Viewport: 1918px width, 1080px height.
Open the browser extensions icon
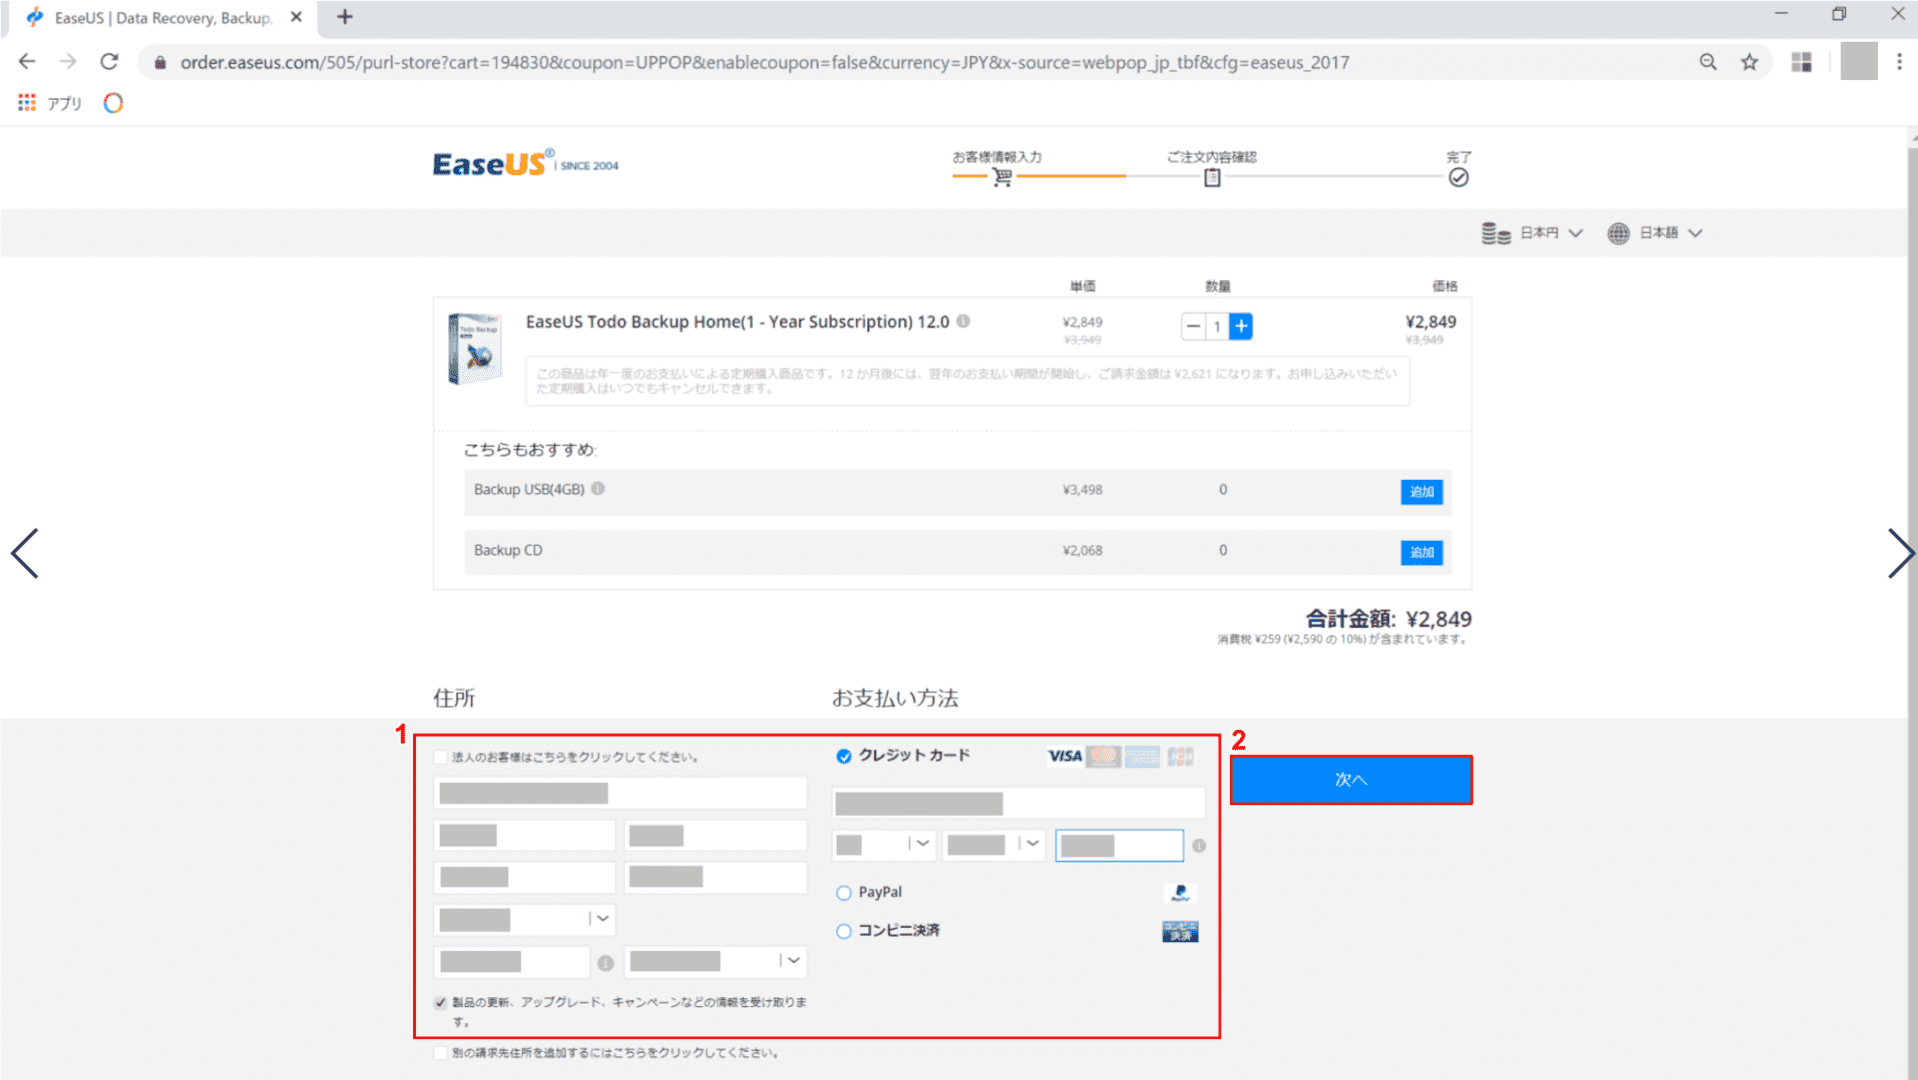pos(1801,62)
